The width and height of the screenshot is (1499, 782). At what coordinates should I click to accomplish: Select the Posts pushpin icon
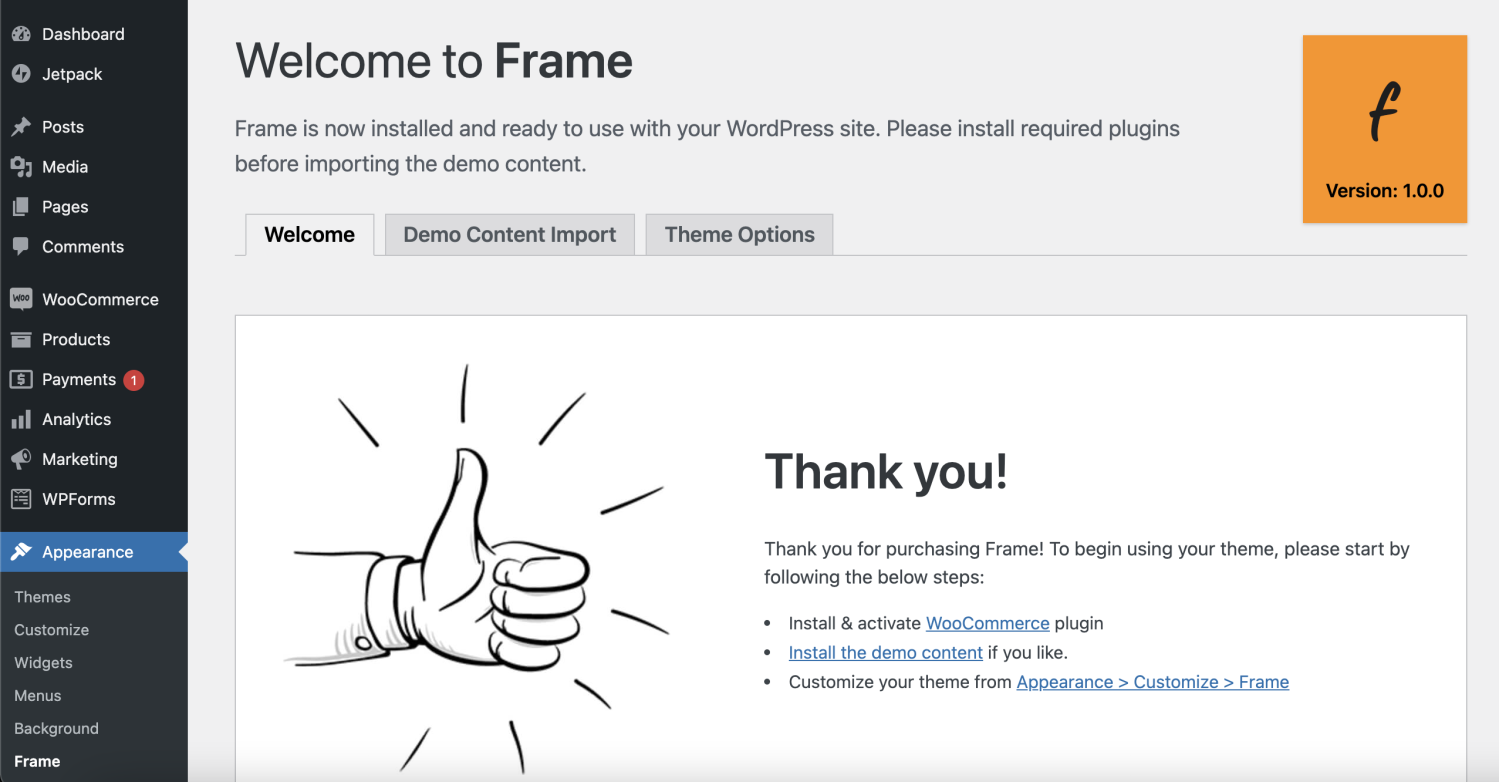point(22,126)
